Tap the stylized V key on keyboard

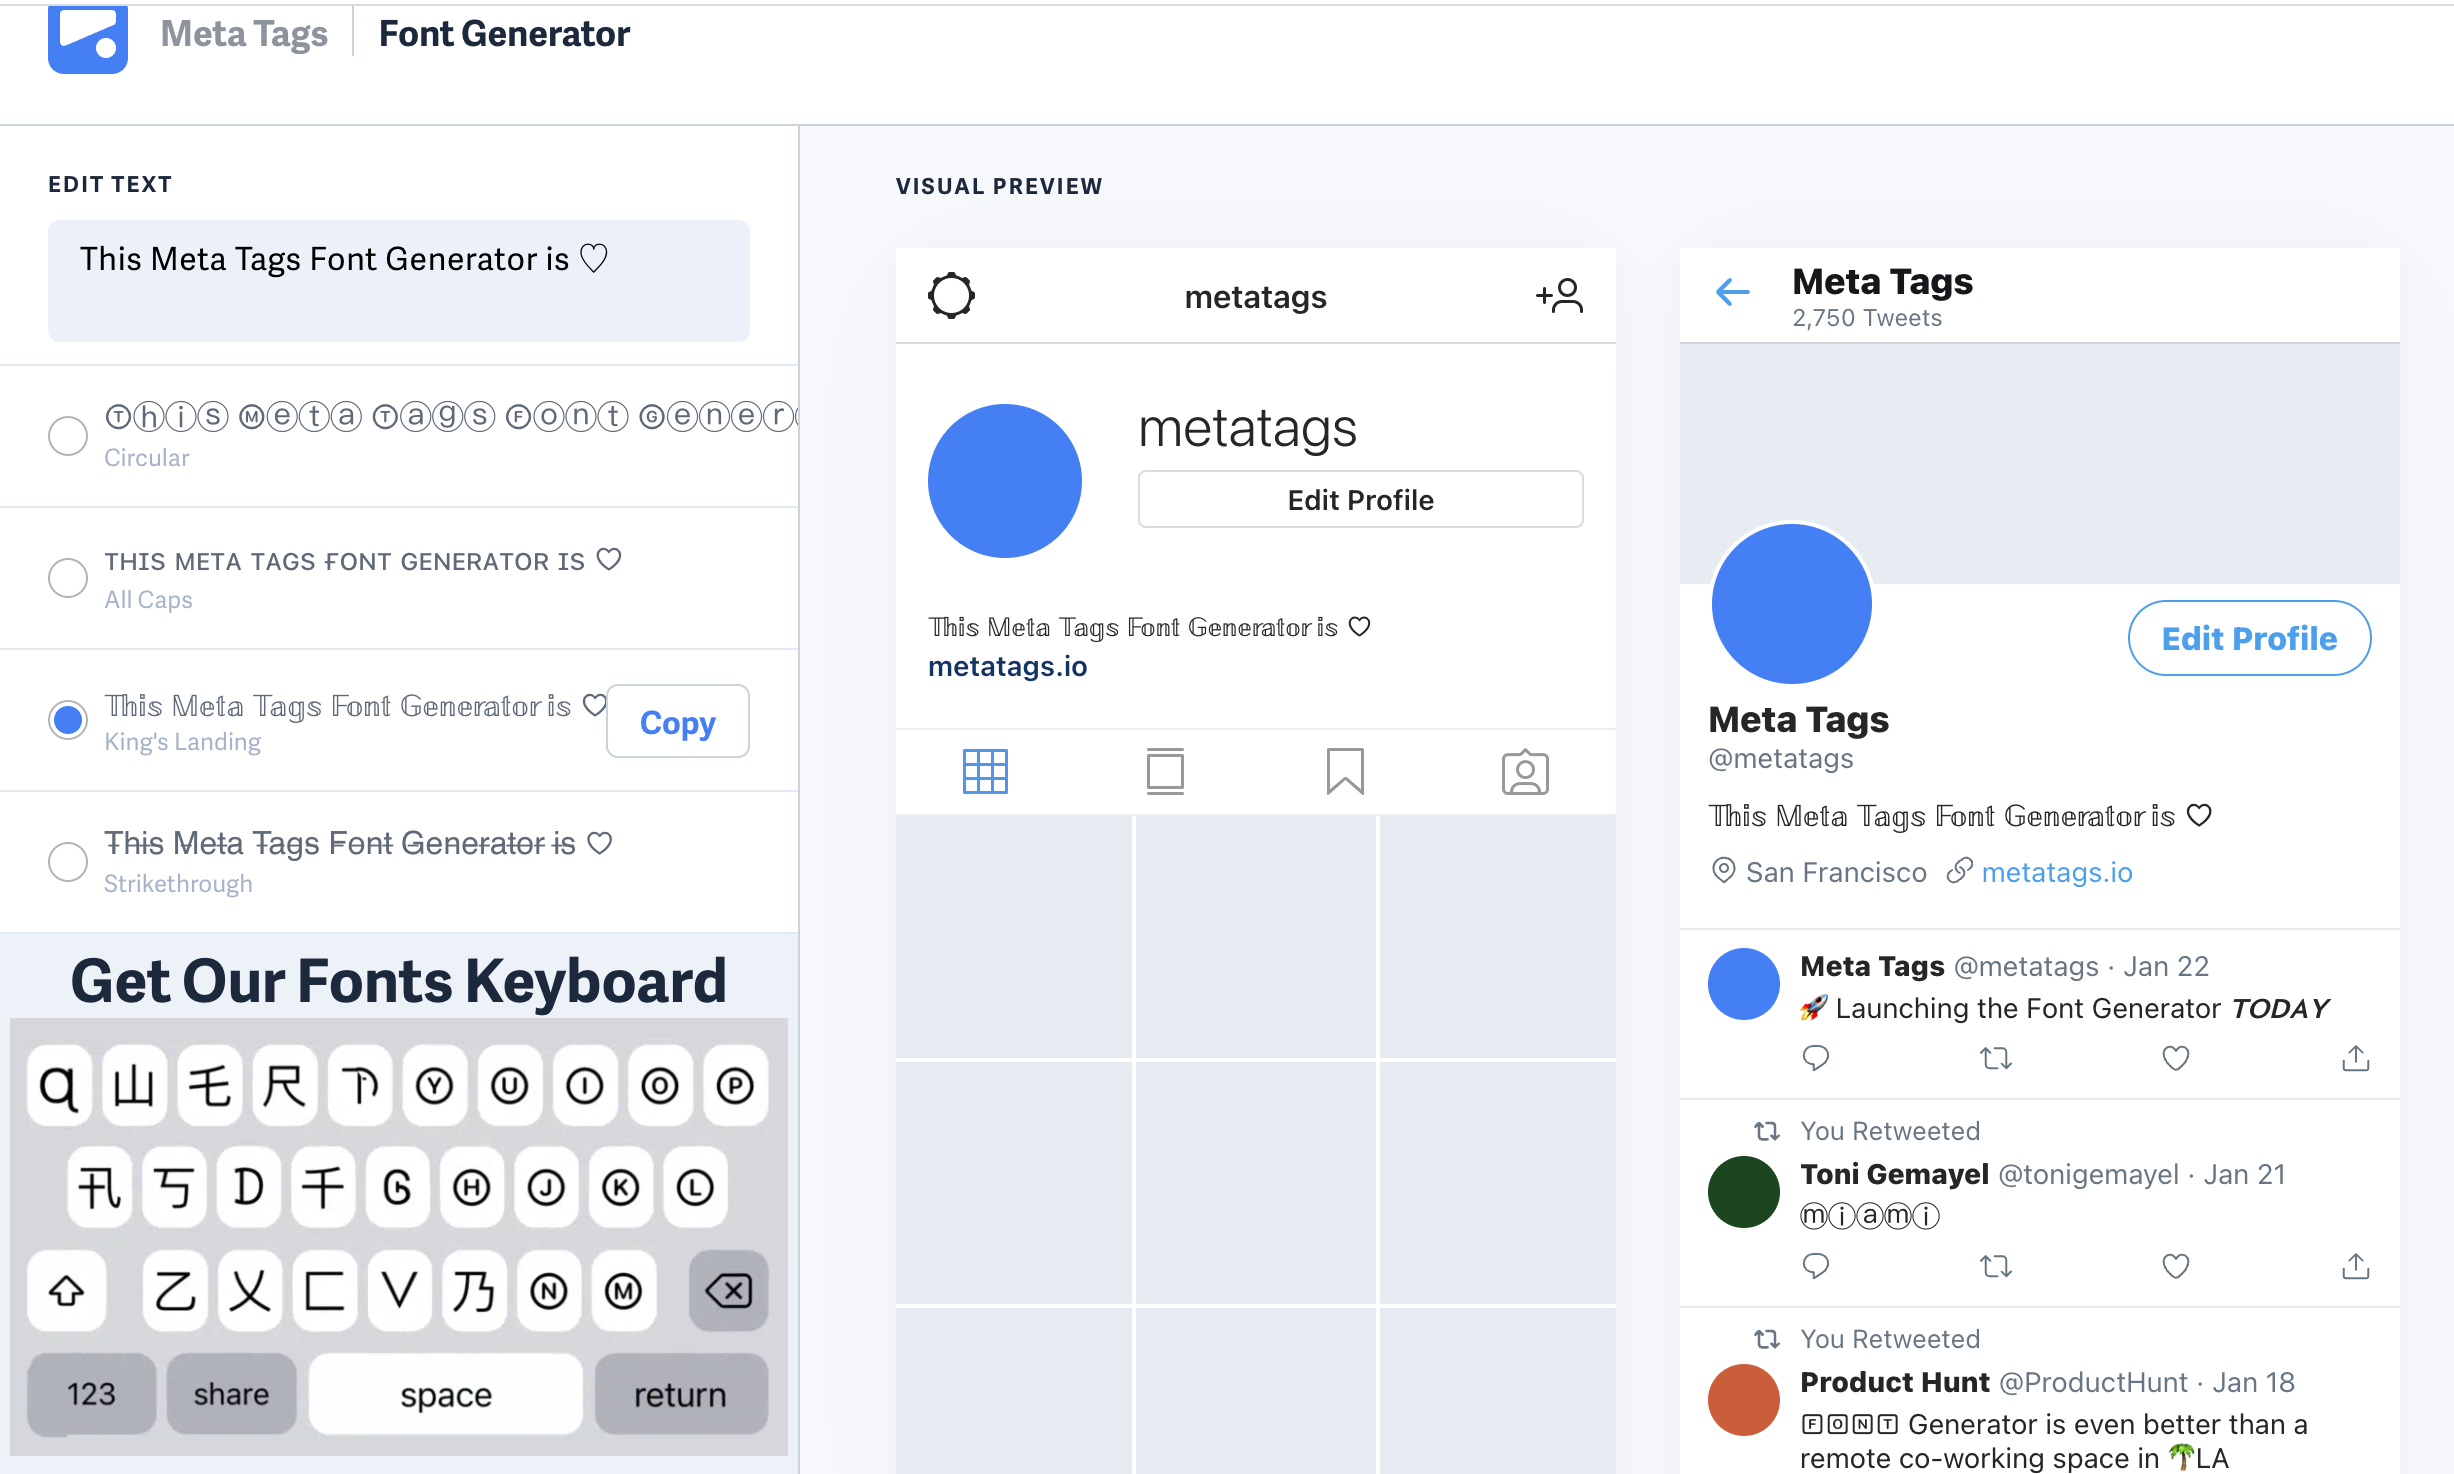[399, 1291]
